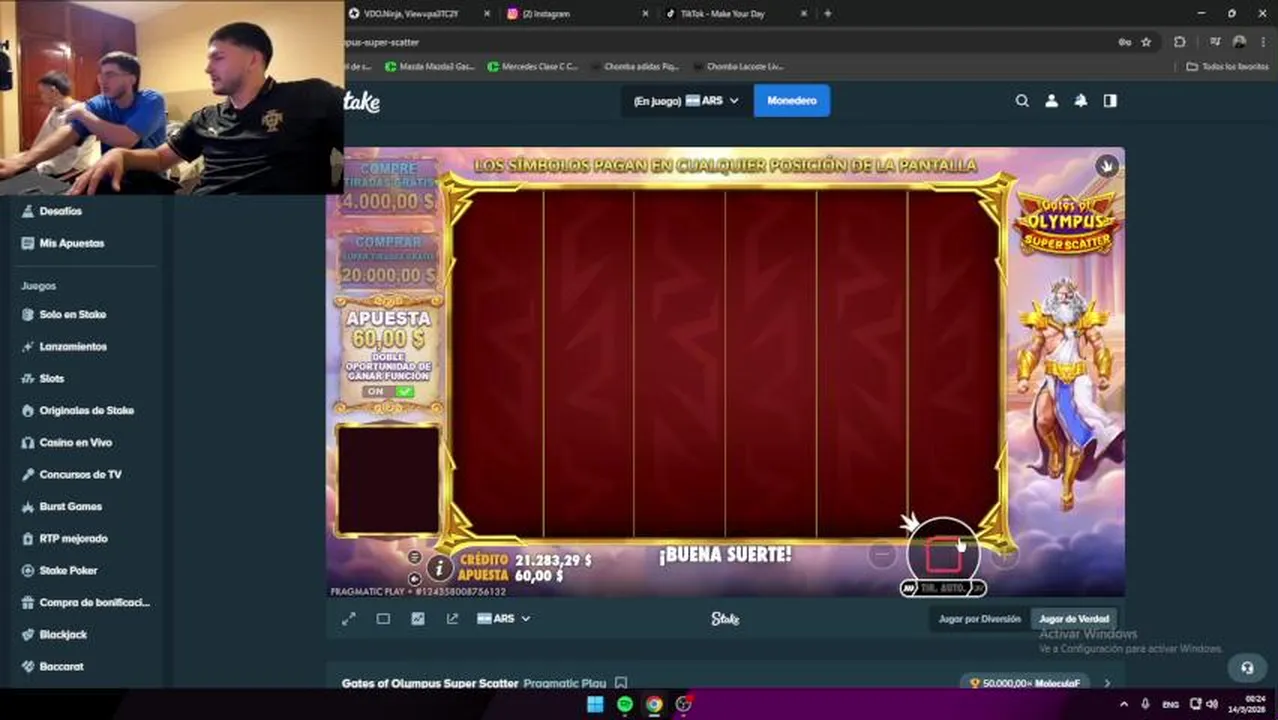
Task: Open Windows Start menu
Action: [595, 704]
